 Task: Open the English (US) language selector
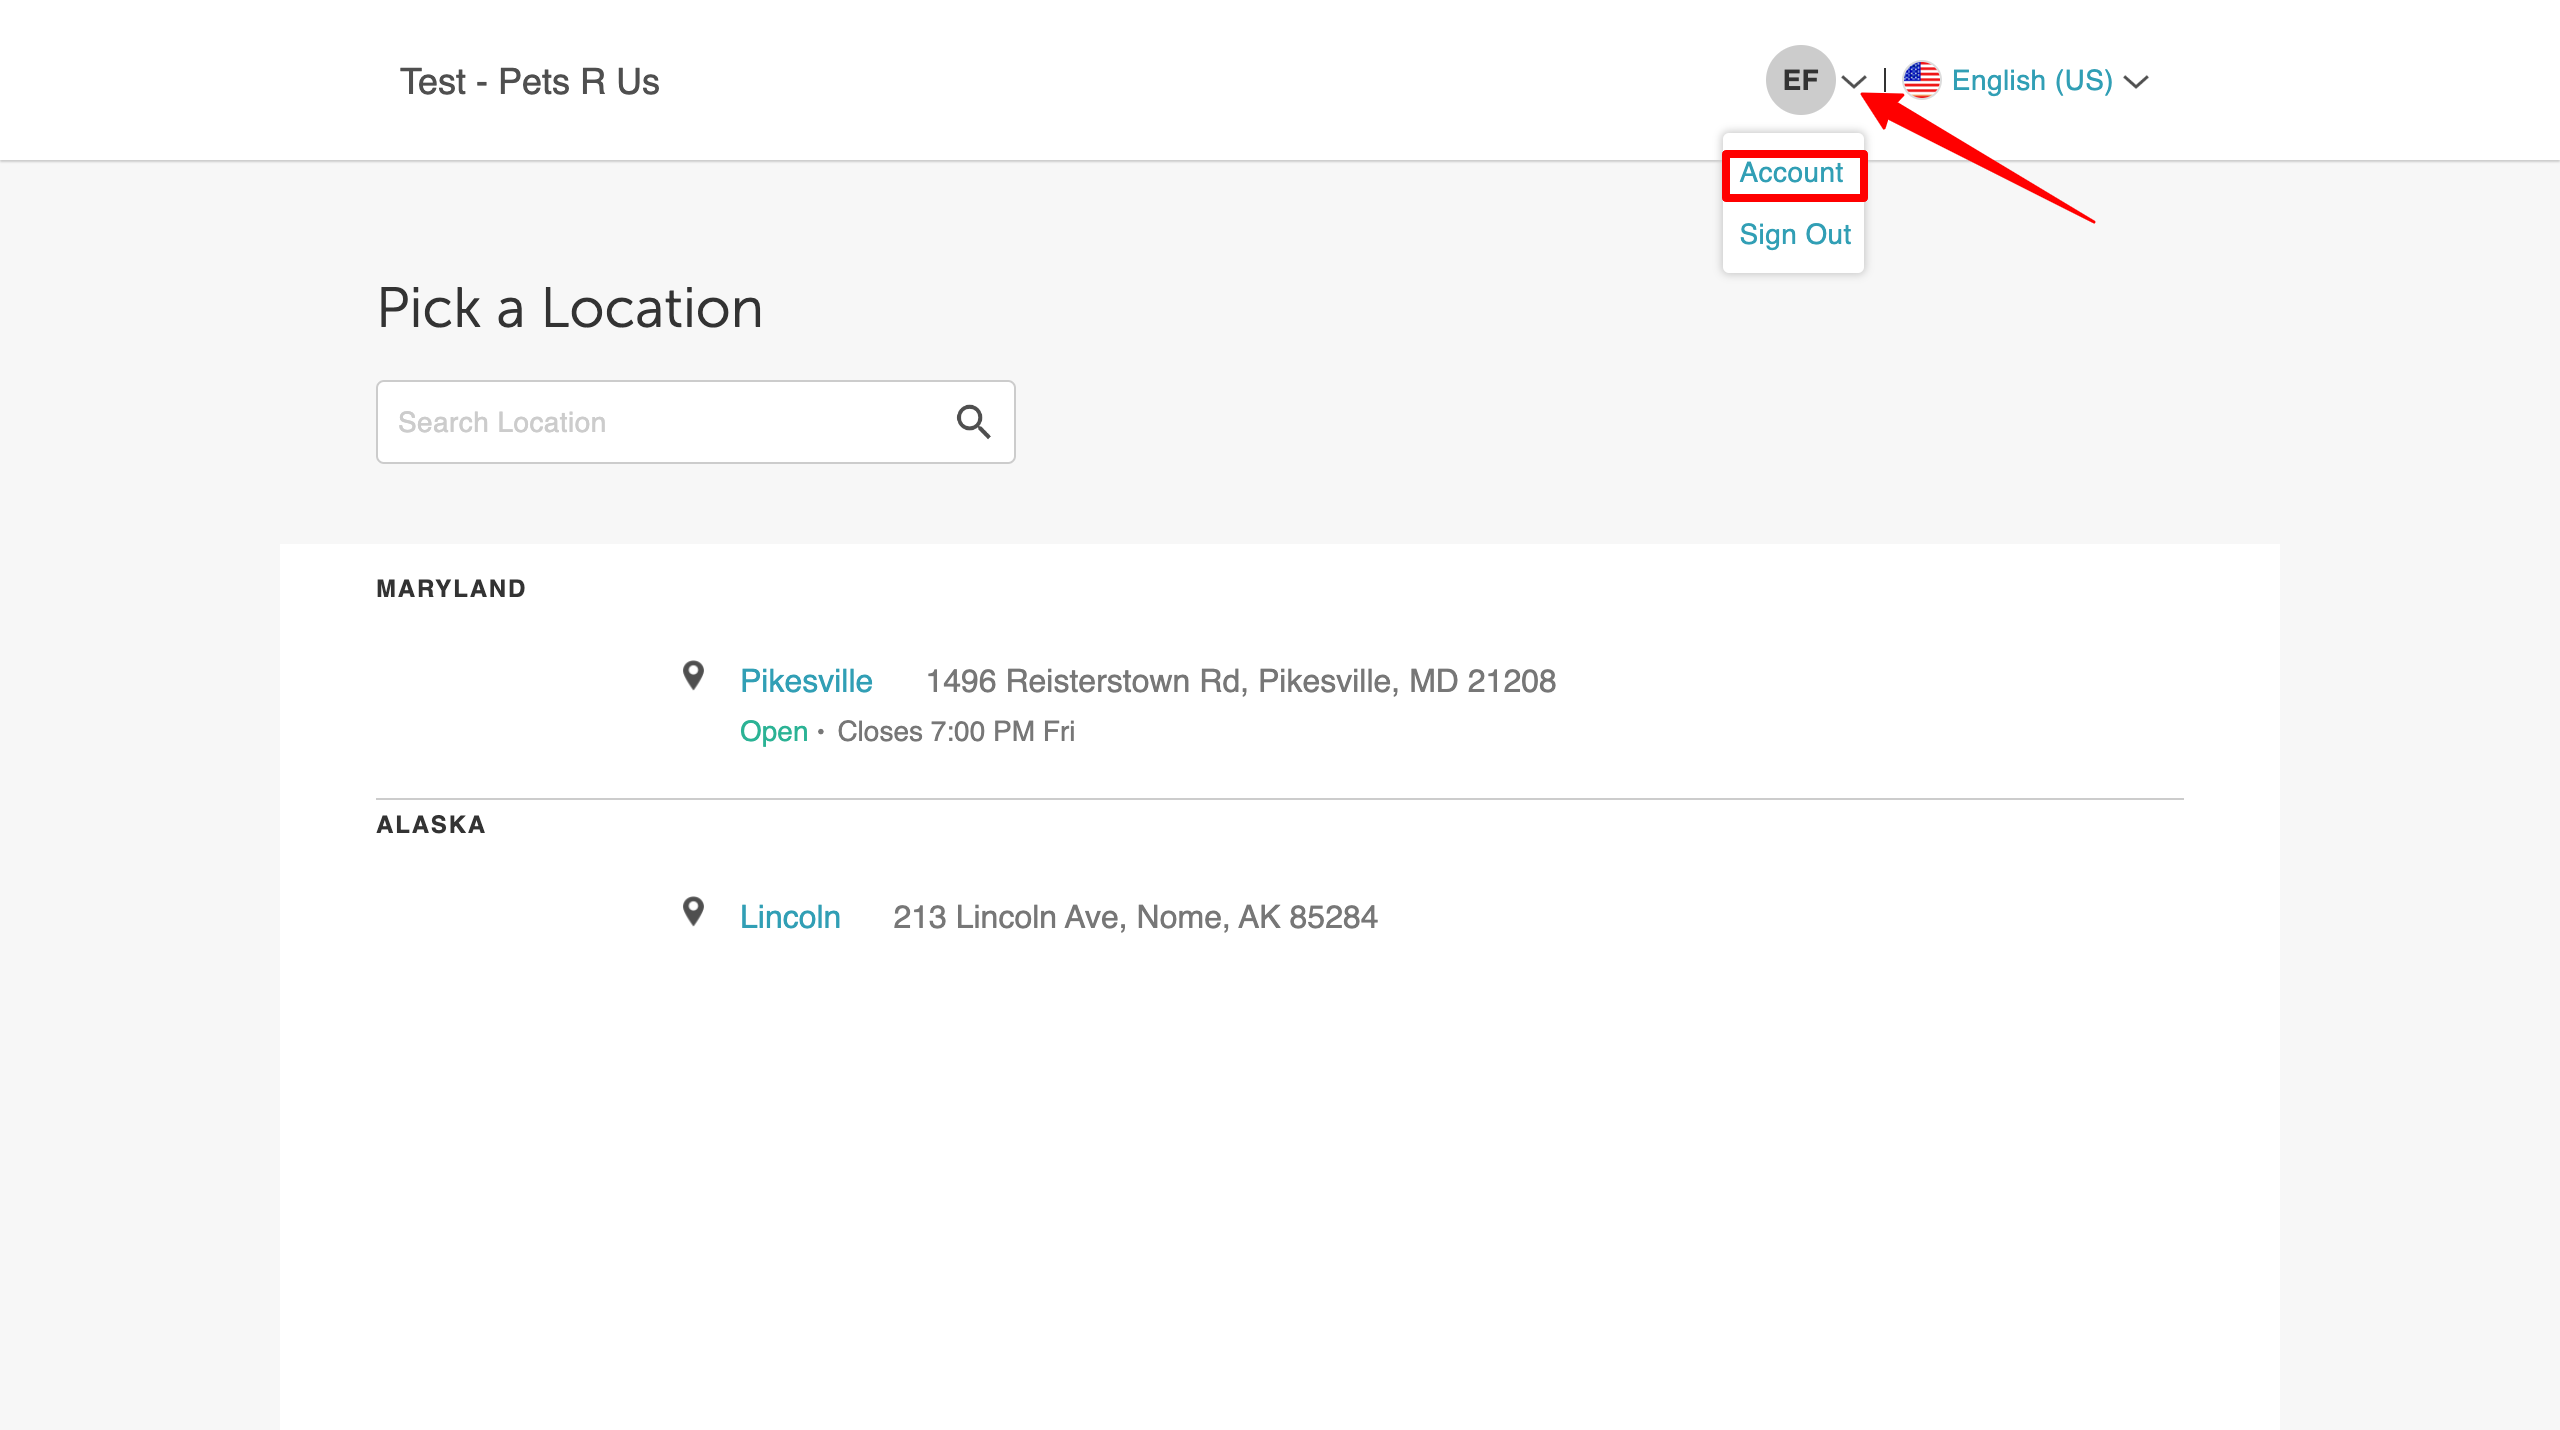pyautogui.click(x=2031, y=80)
